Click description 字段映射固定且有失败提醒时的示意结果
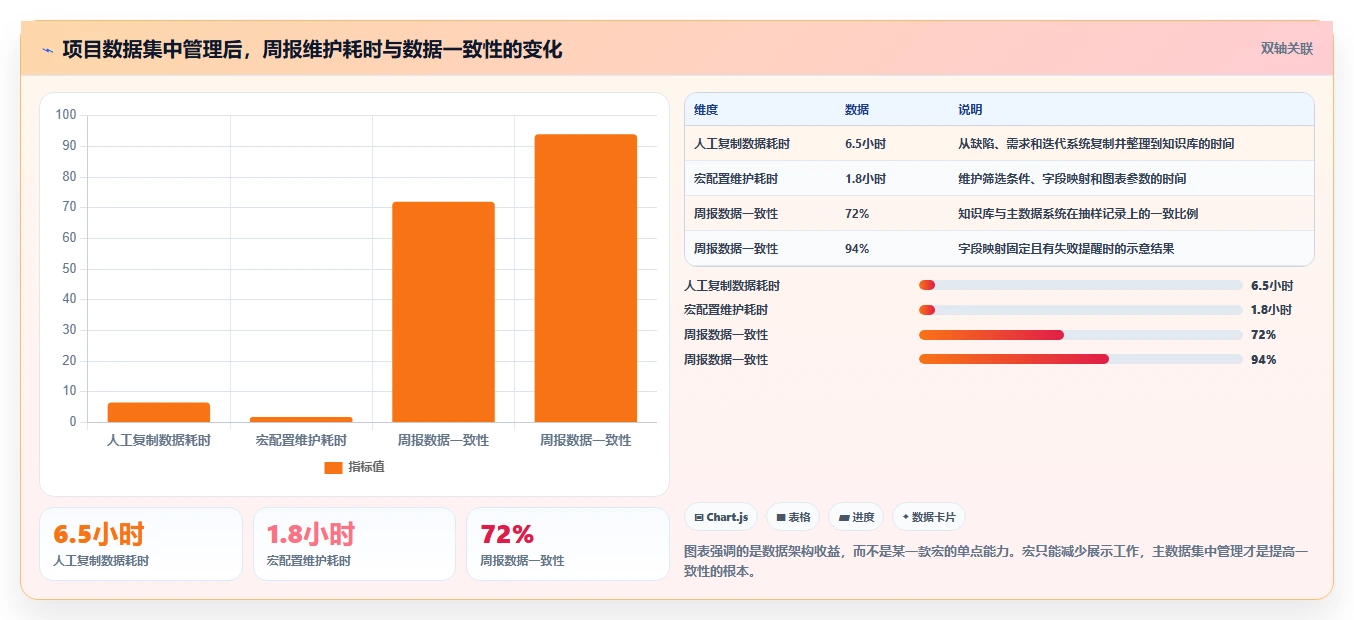The image size is (1354, 620). point(1066,249)
